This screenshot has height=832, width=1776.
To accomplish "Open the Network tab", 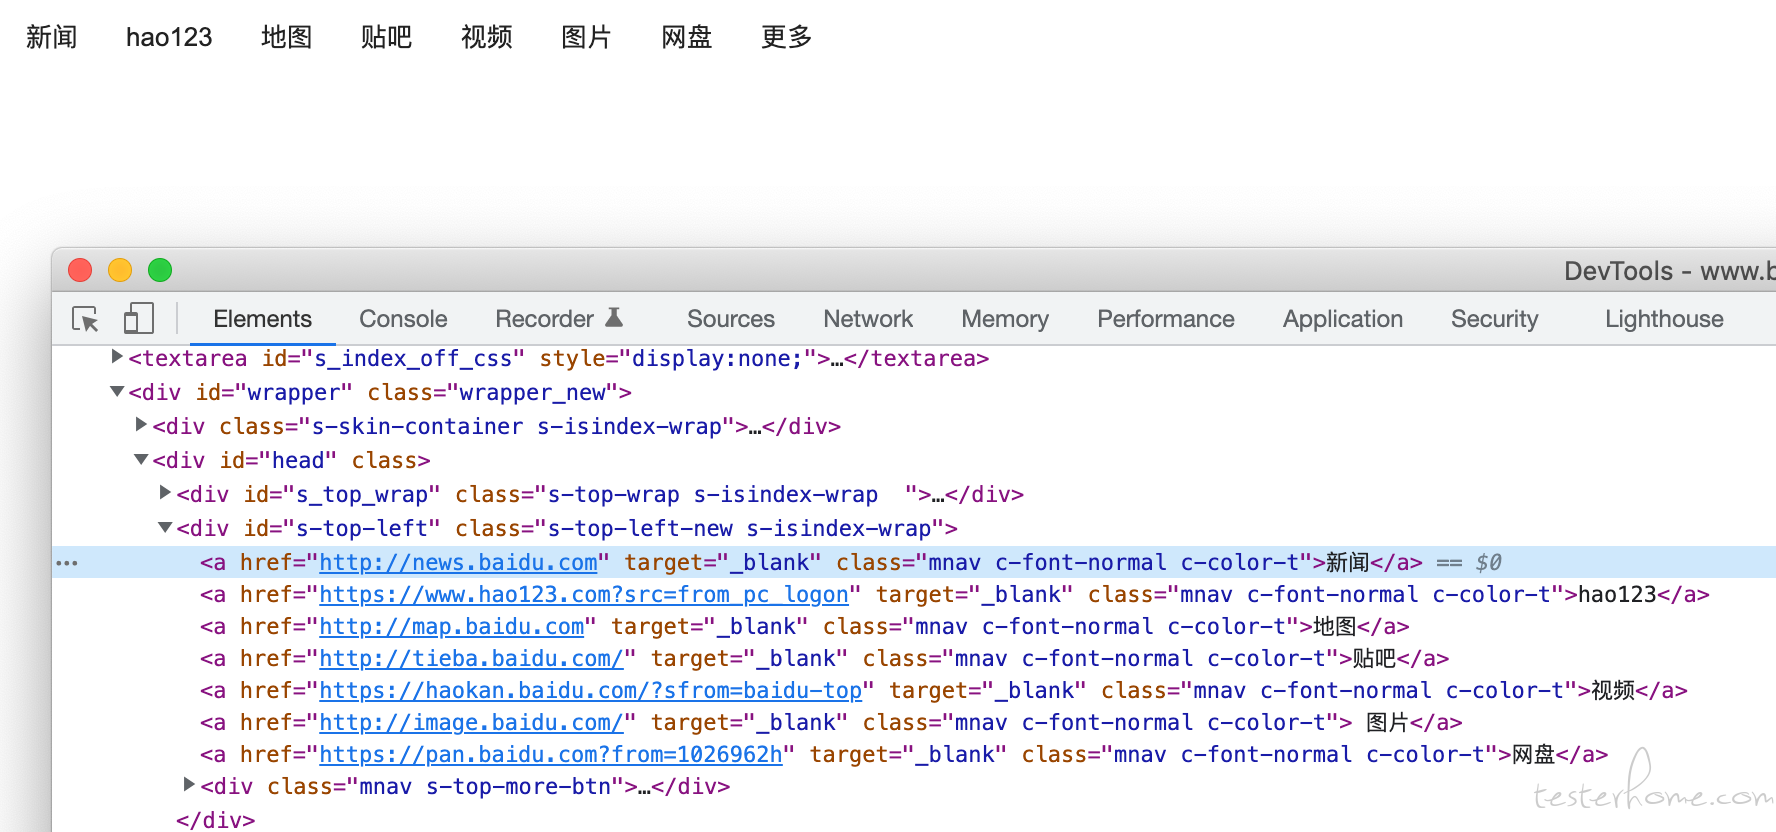I will [868, 319].
